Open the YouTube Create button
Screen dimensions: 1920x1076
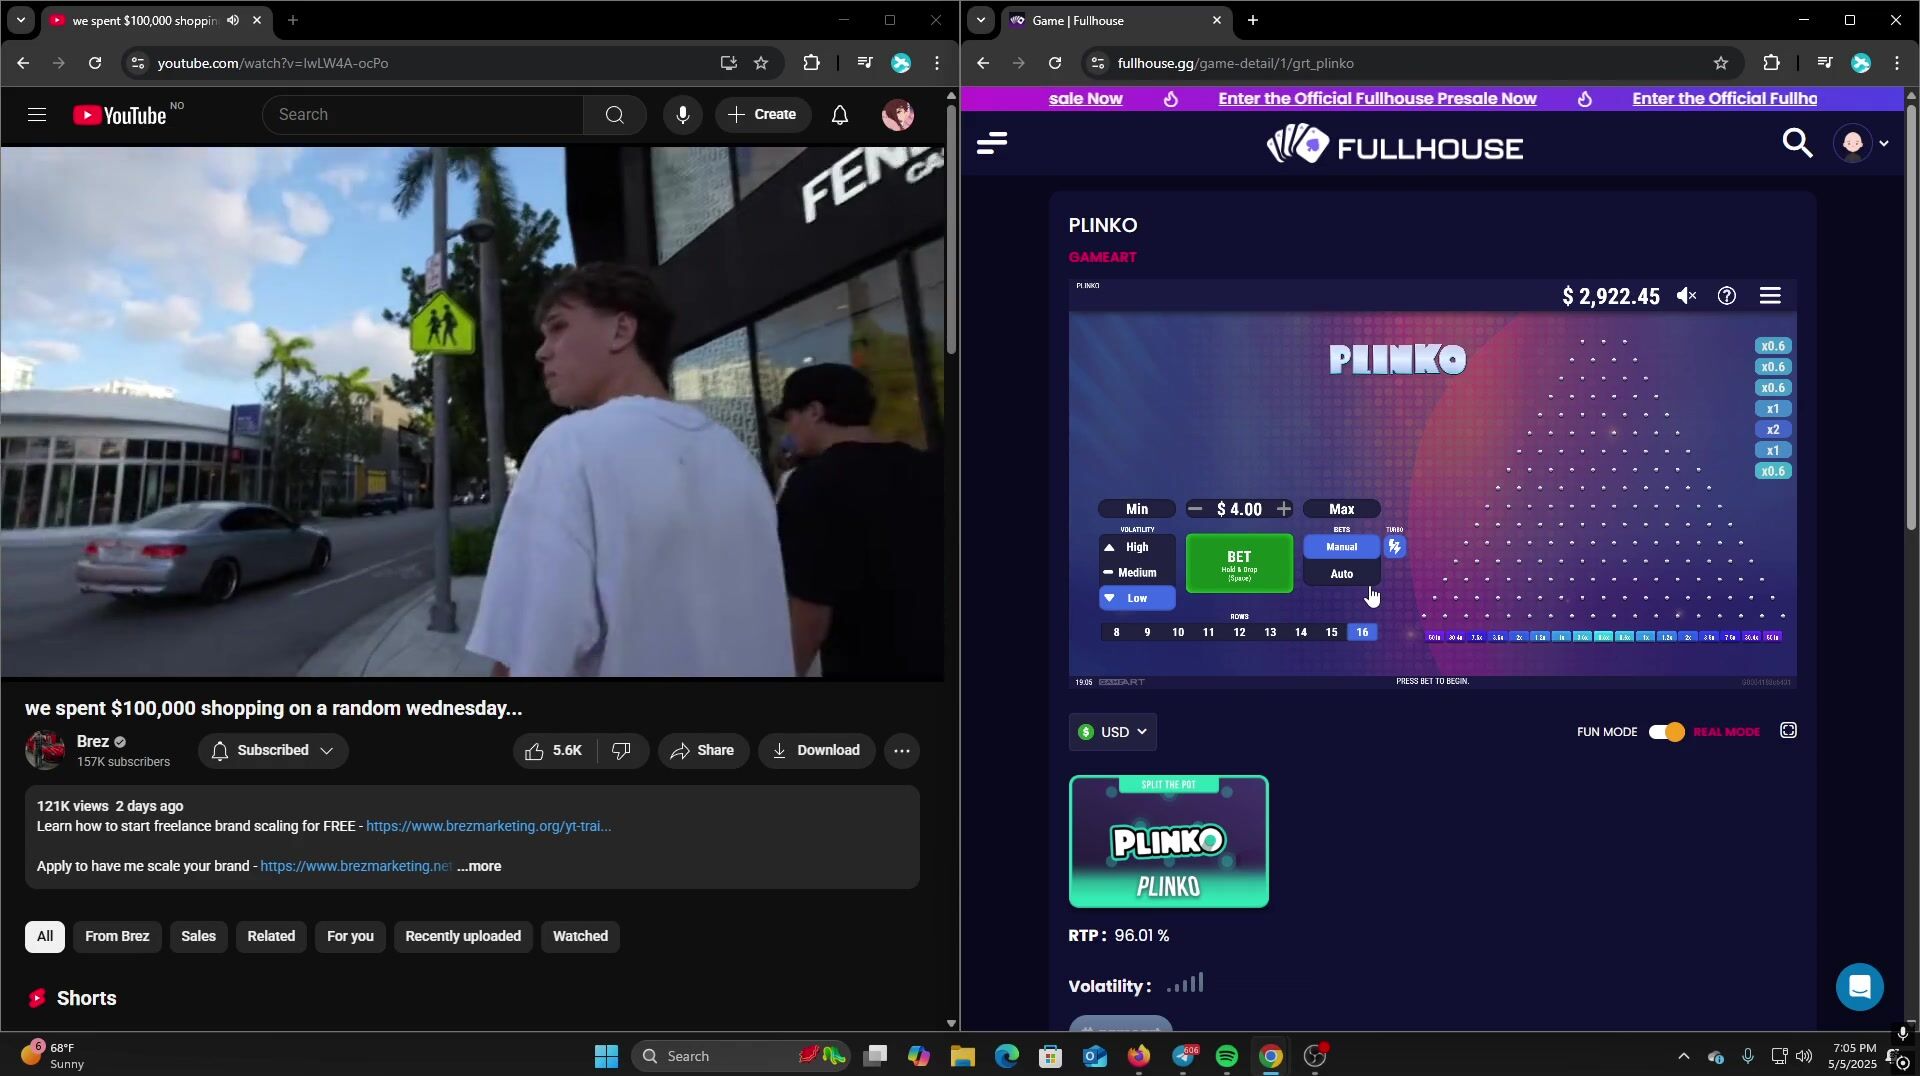click(x=762, y=114)
